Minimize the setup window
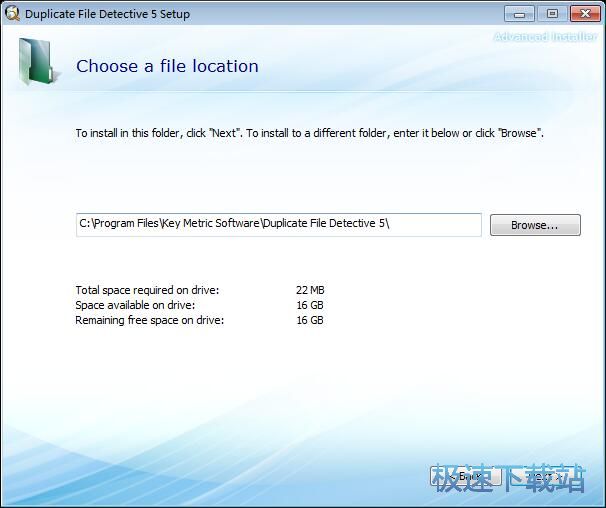606x508 pixels. pos(519,14)
